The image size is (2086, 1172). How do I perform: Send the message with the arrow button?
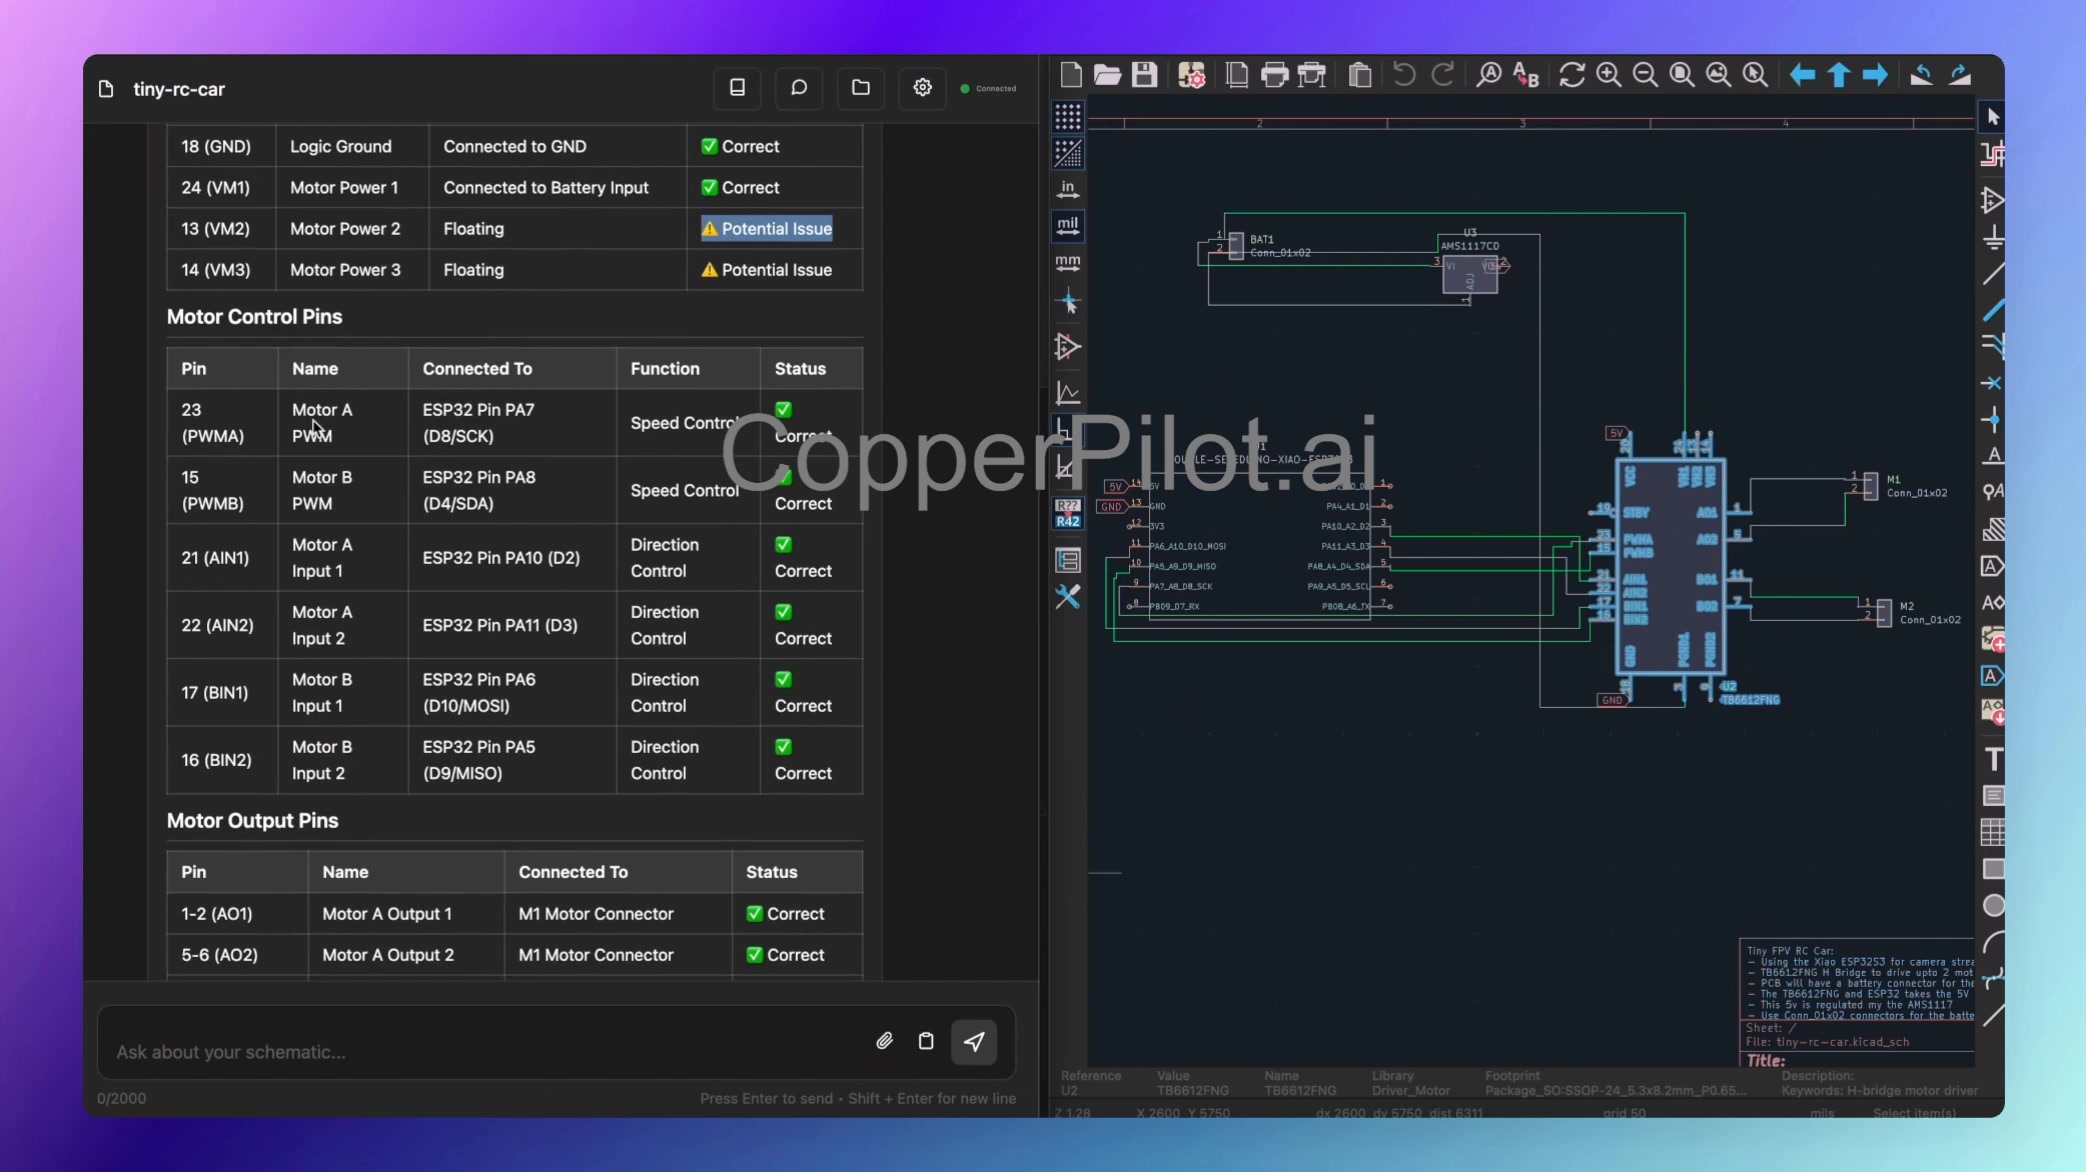(974, 1041)
